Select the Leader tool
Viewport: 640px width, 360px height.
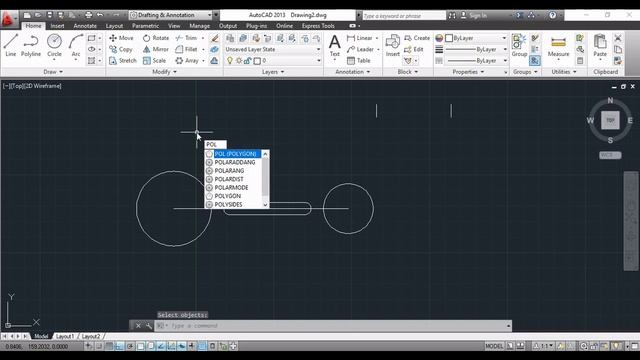(360, 49)
